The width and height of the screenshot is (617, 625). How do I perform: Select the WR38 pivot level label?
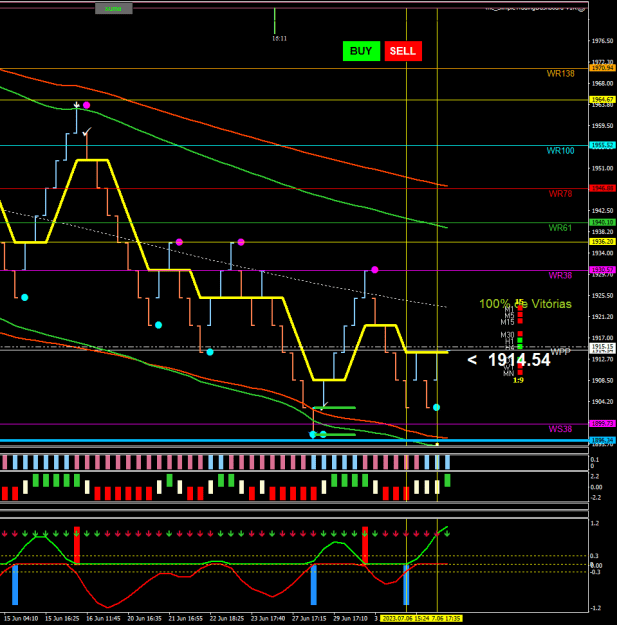tap(560, 275)
